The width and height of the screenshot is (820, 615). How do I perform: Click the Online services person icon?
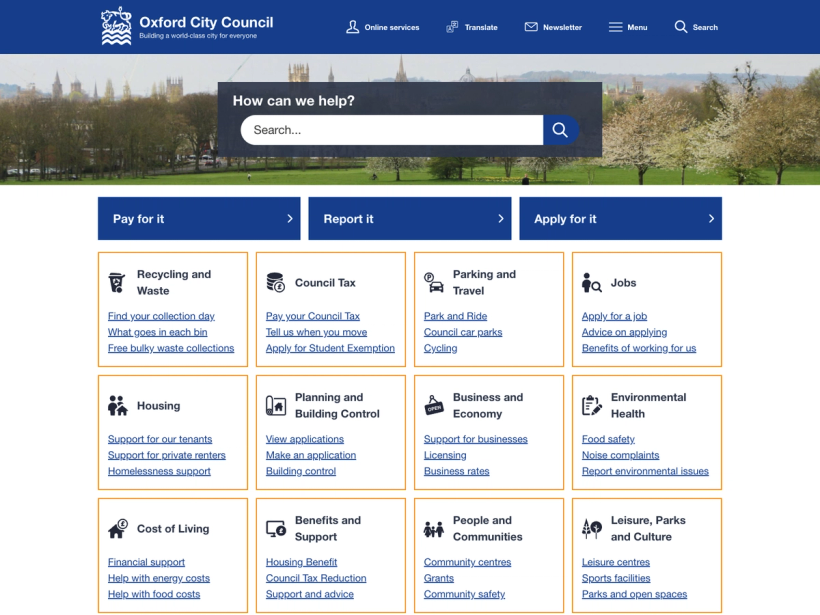[x=352, y=27]
